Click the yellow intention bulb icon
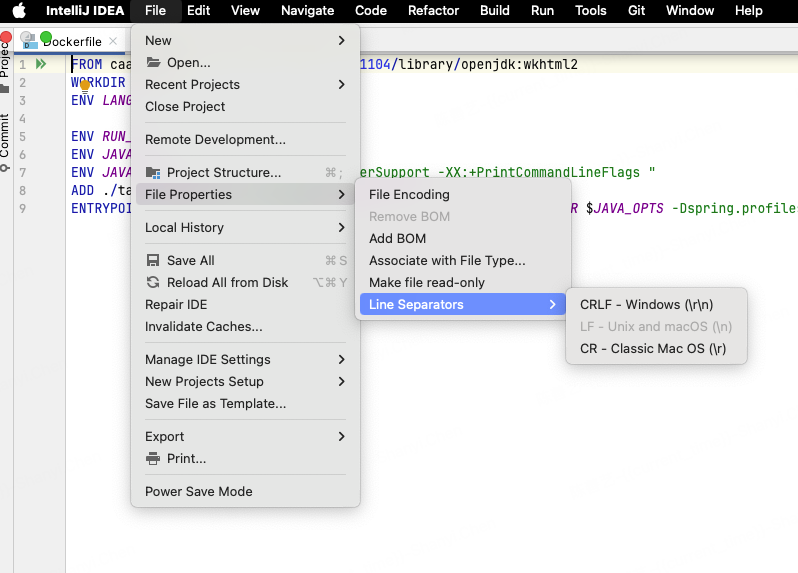The image size is (798, 573). (x=85, y=85)
